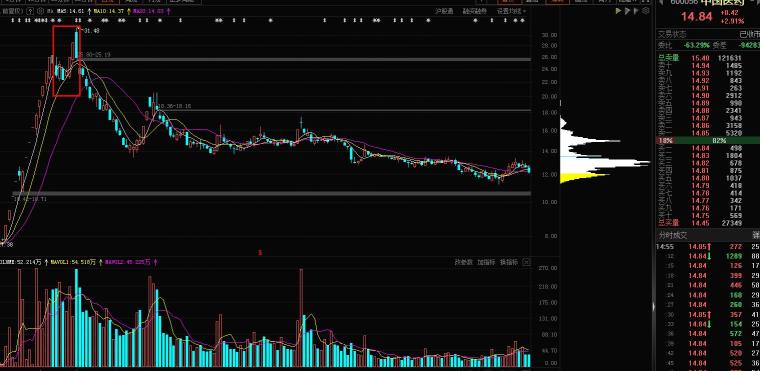
Task: Click buy order price 14.80
Action: pos(701,178)
